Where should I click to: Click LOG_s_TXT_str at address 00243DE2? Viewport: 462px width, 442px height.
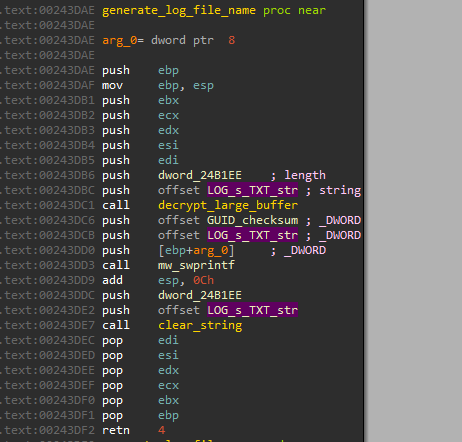pos(252,310)
